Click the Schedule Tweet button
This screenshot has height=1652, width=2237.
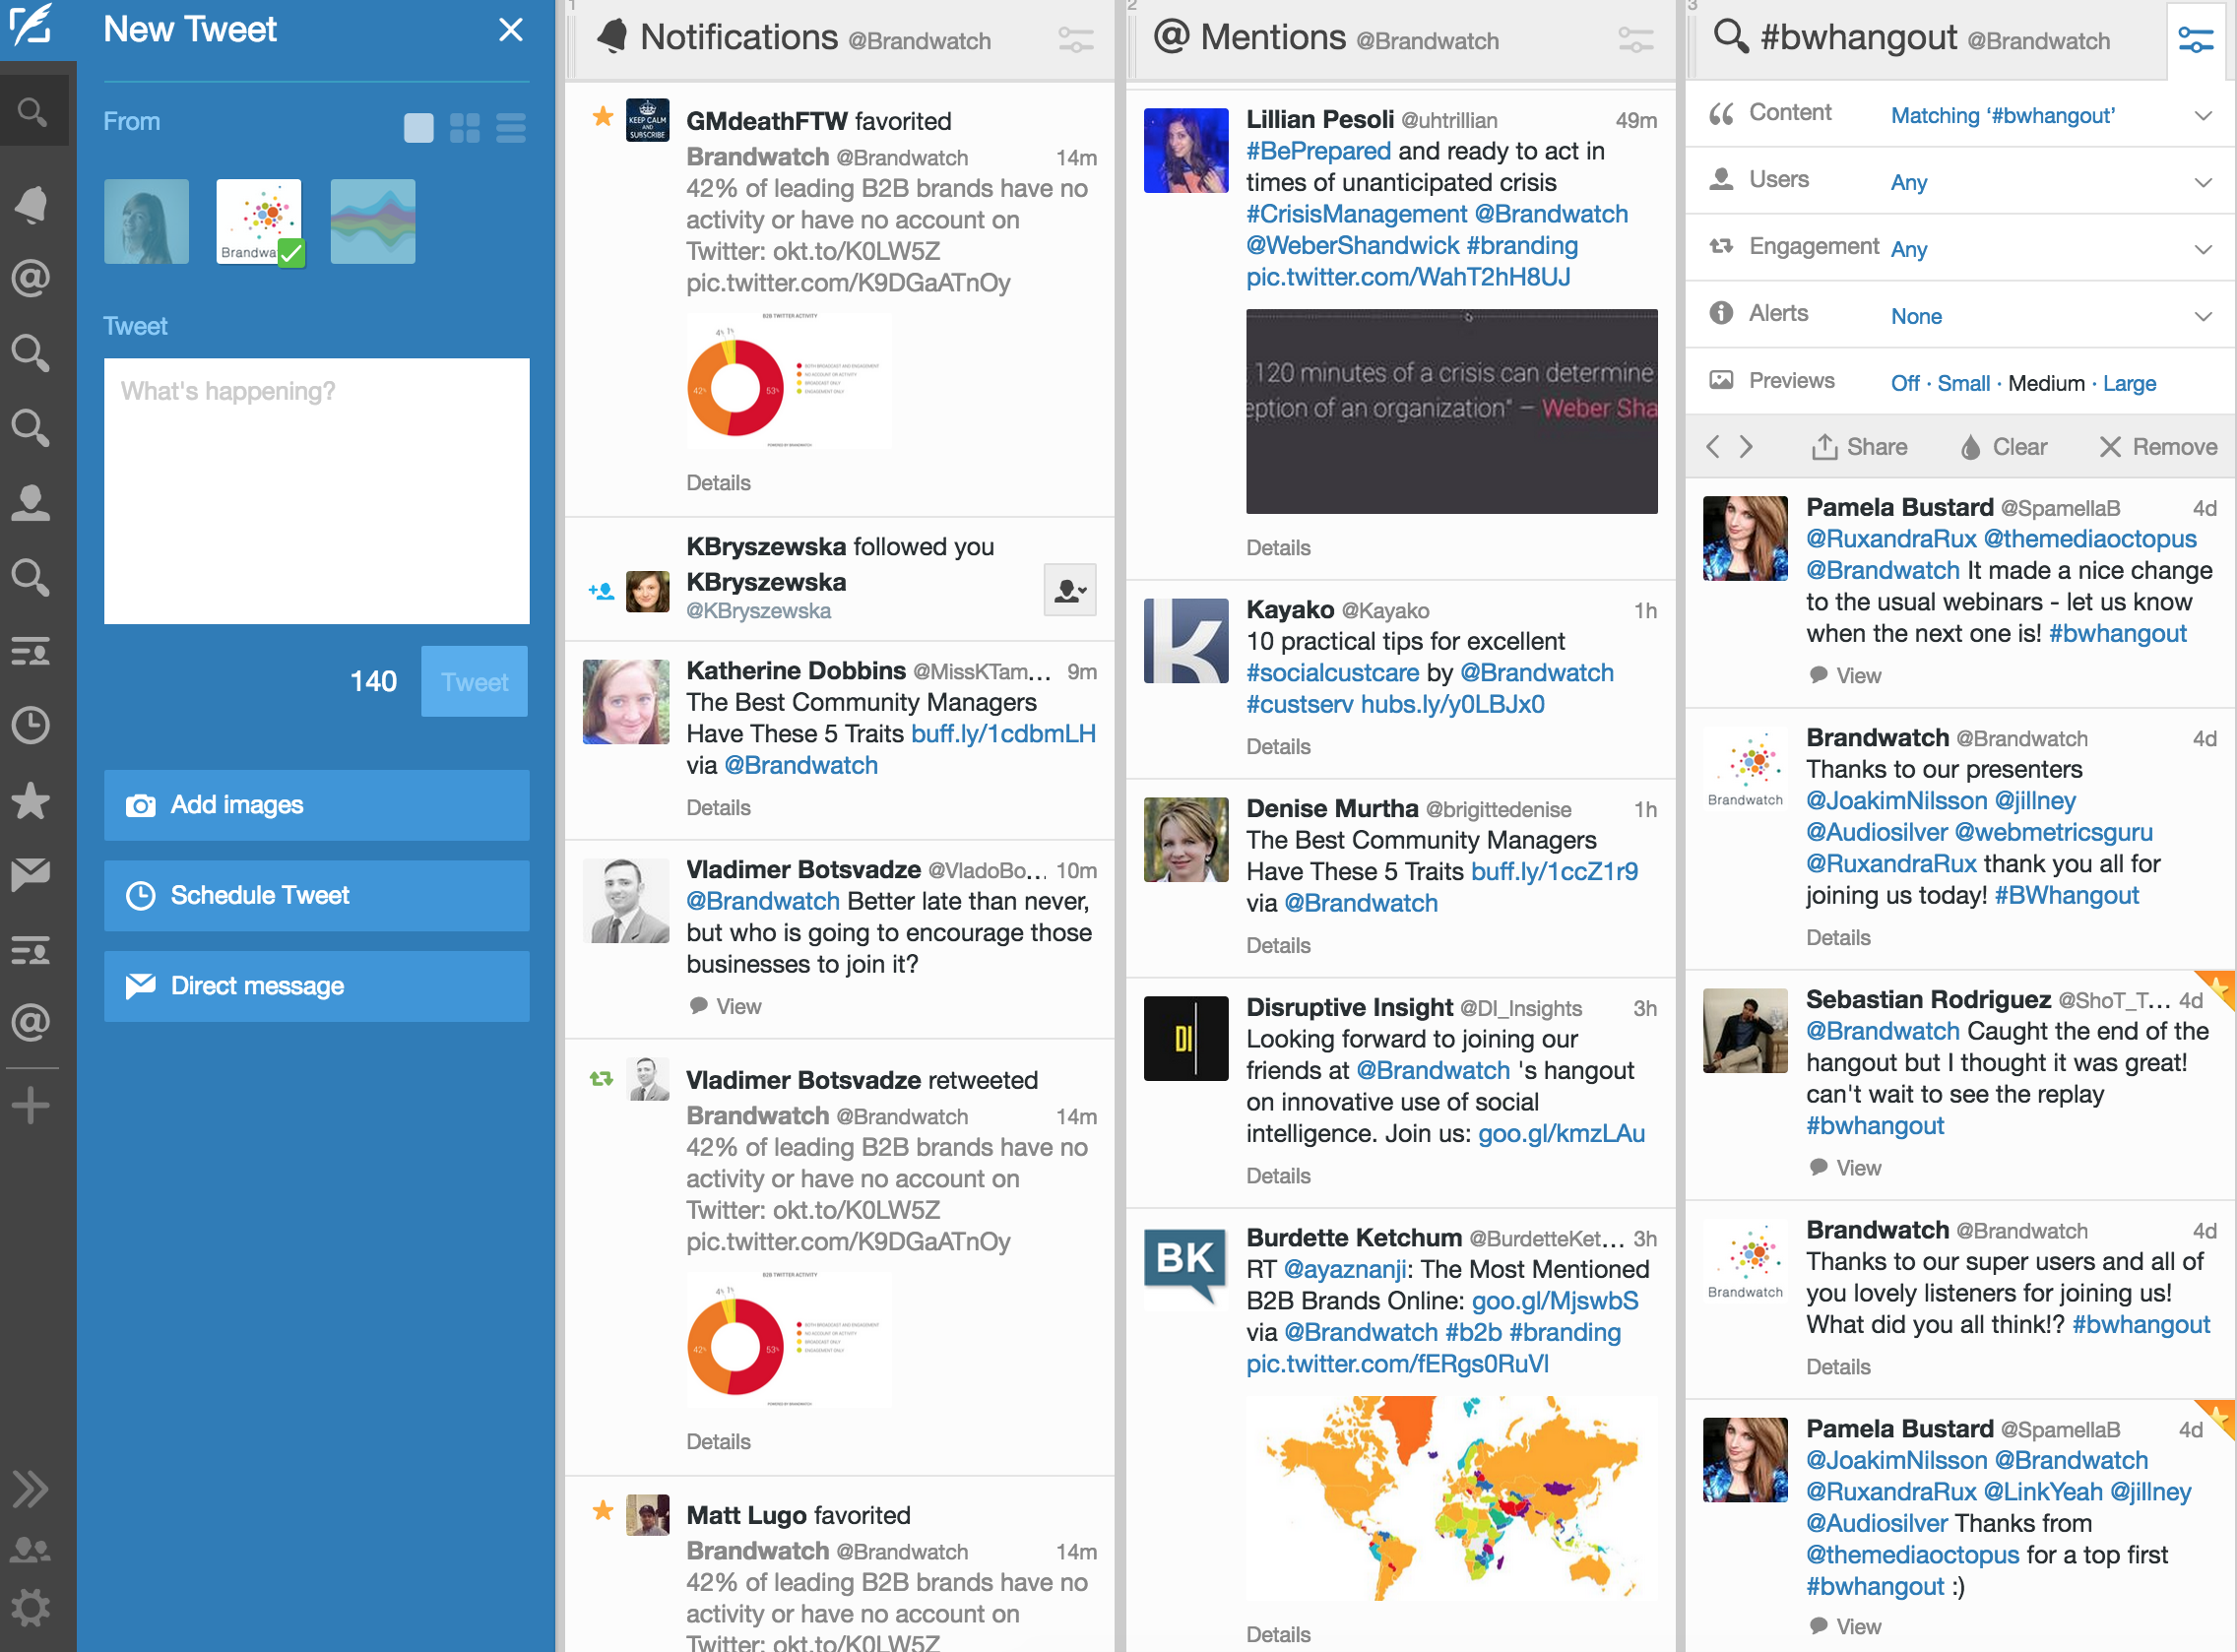click(316, 895)
